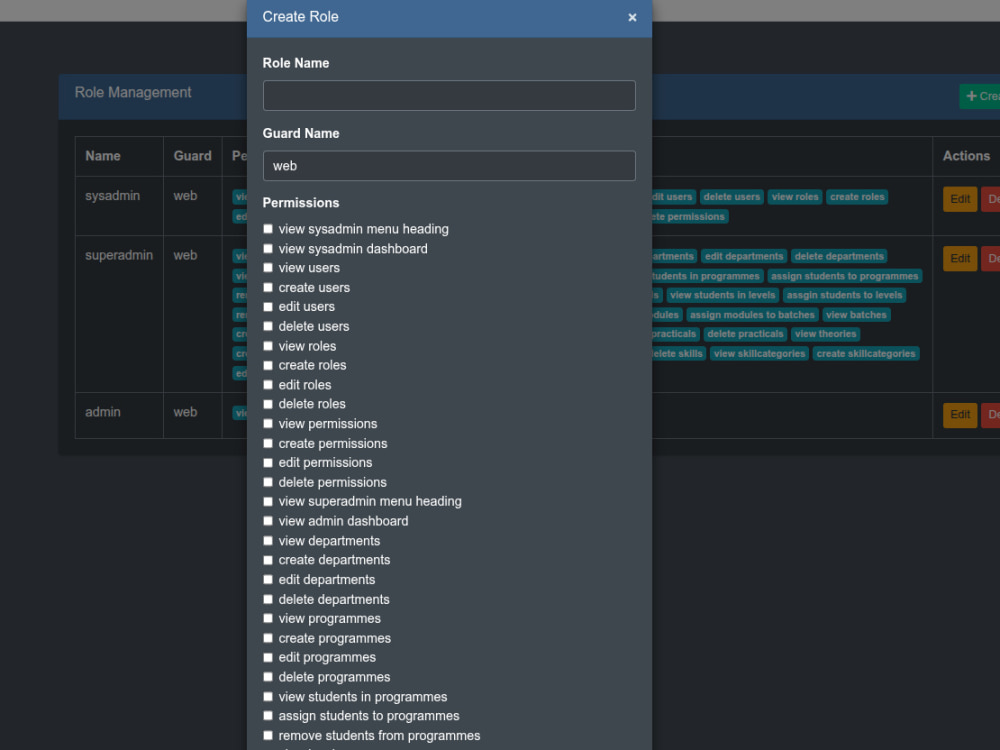Click the 'view roles' badge in sysadmin row
Screen dimensions: 1000x750
(795, 197)
